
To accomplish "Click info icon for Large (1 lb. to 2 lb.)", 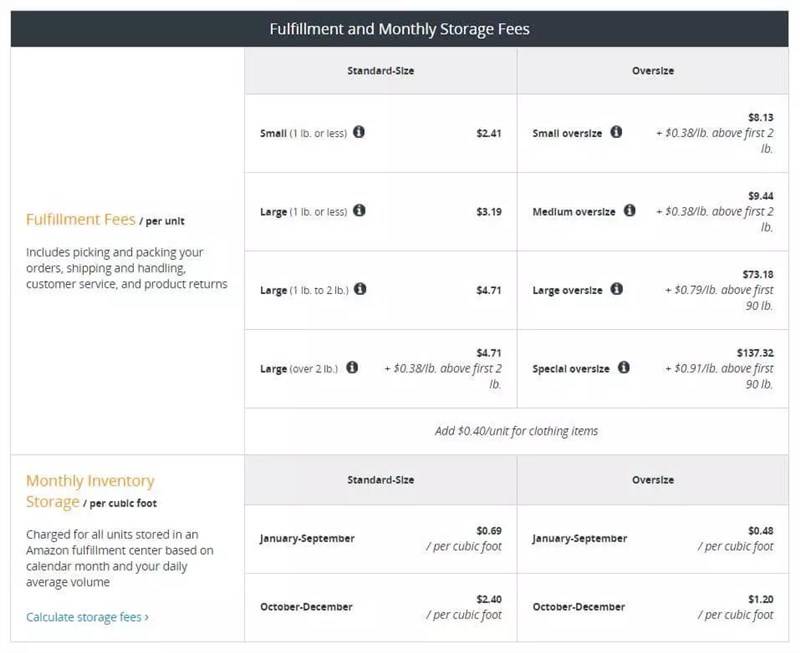I will click(x=360, y=289).
